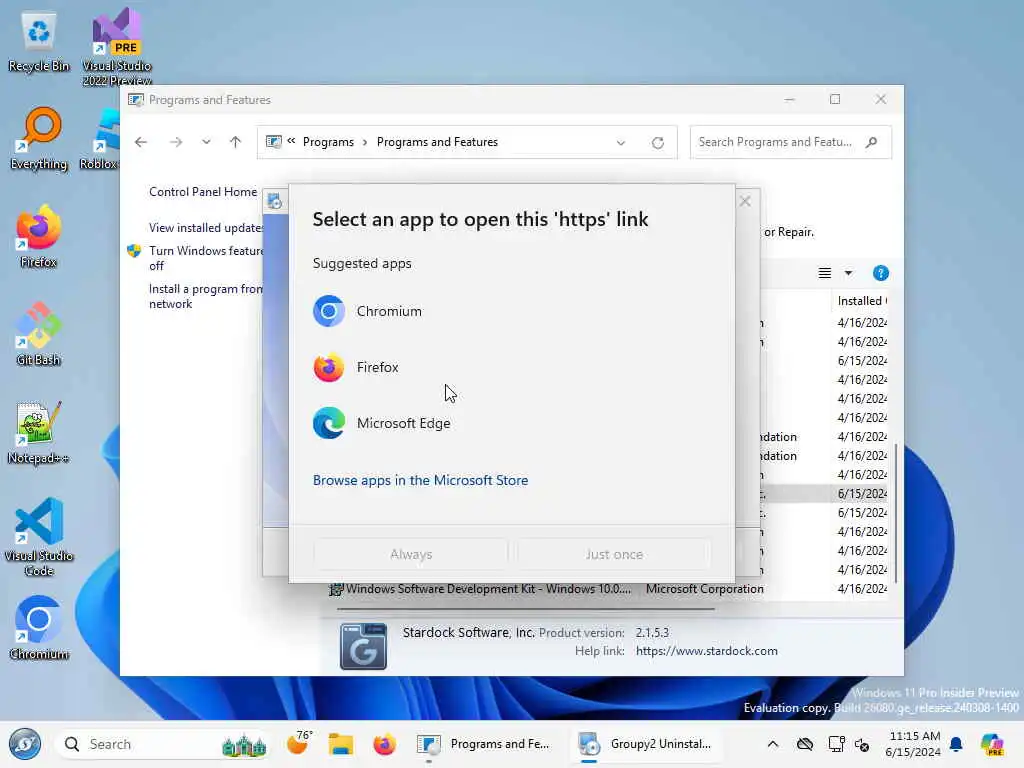Image resolution: width=1024 pixels, height=768 pixels.
Task: Click the forward navigation arrow
Action: pos(176,142)
